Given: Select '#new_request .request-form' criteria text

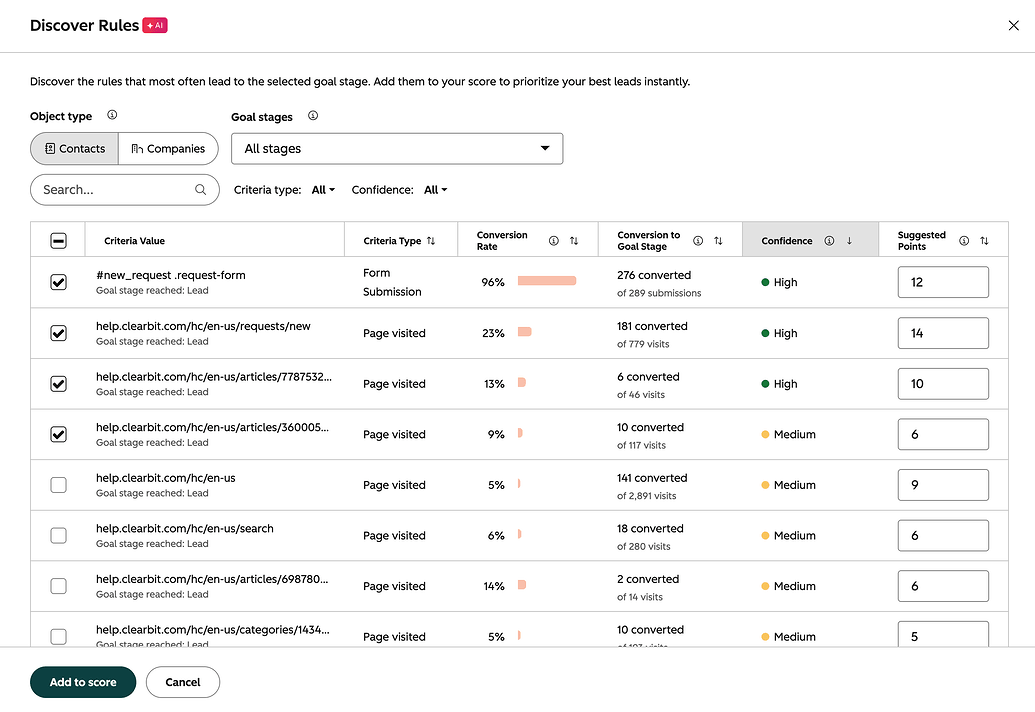Looking at the screenshot, I should pyautogui.click(x=170, y=275).
